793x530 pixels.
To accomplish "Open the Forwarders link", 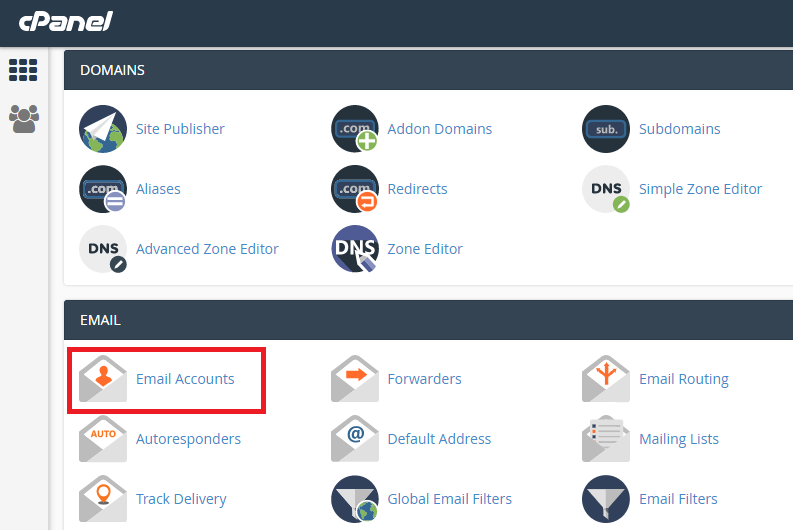I will 424,379.
